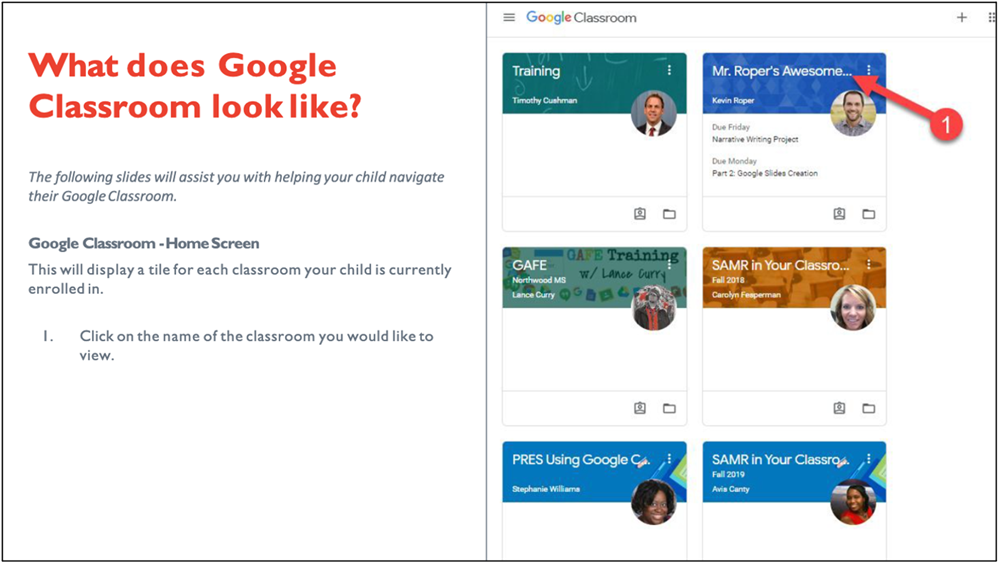Click Lance Curry's profile photo
This screenshot has height=563, width=999.
tap(653, 308)
